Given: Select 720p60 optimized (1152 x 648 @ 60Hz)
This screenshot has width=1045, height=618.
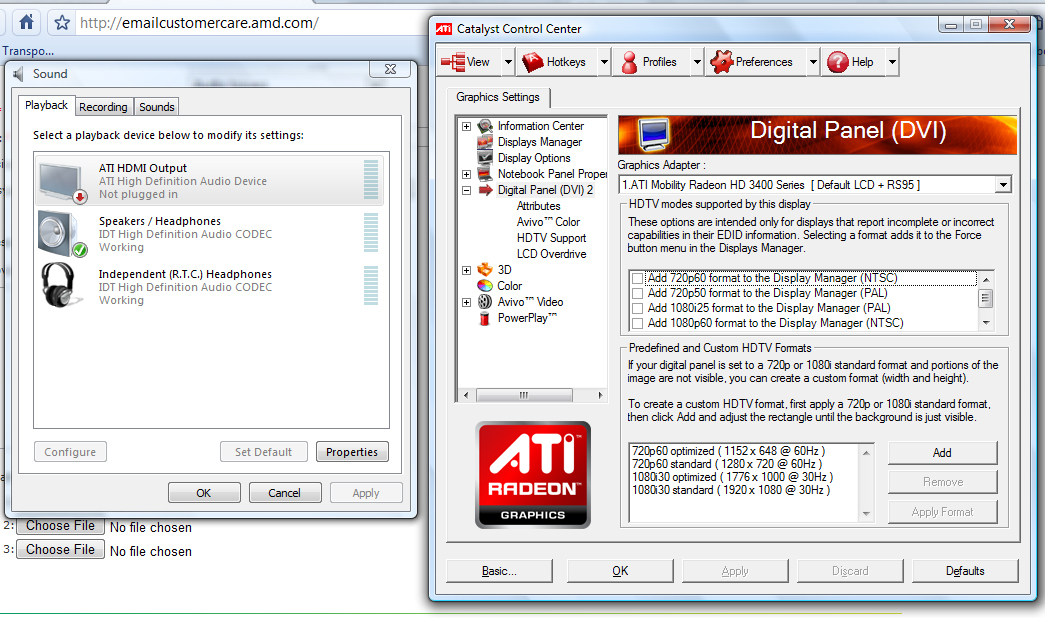Looking at the screenshot, I should 728,451.
